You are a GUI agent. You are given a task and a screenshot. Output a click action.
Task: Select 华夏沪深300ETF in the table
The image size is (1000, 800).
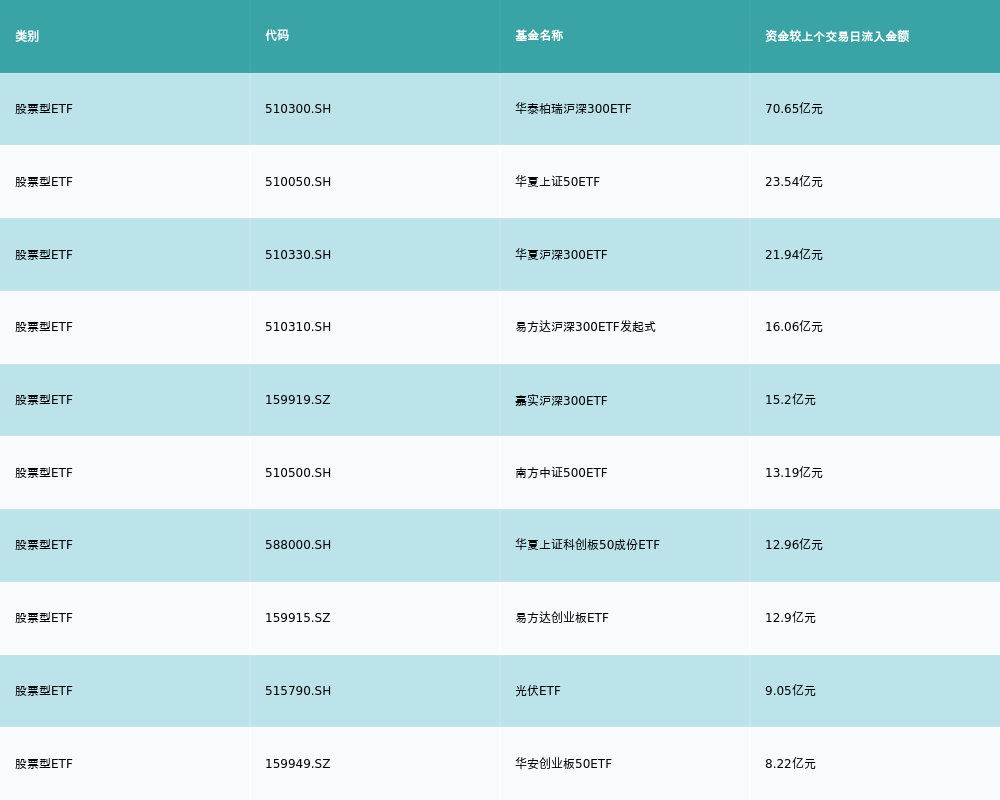561,255
